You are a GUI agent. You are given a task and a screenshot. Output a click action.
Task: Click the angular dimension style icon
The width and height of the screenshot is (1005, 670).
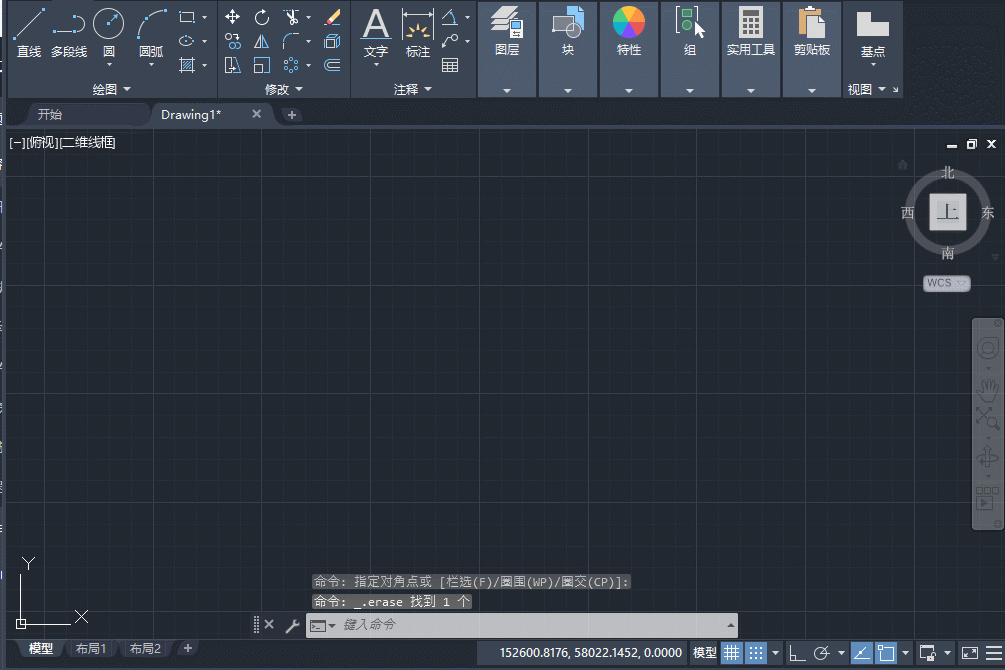(x=450, y=17)
